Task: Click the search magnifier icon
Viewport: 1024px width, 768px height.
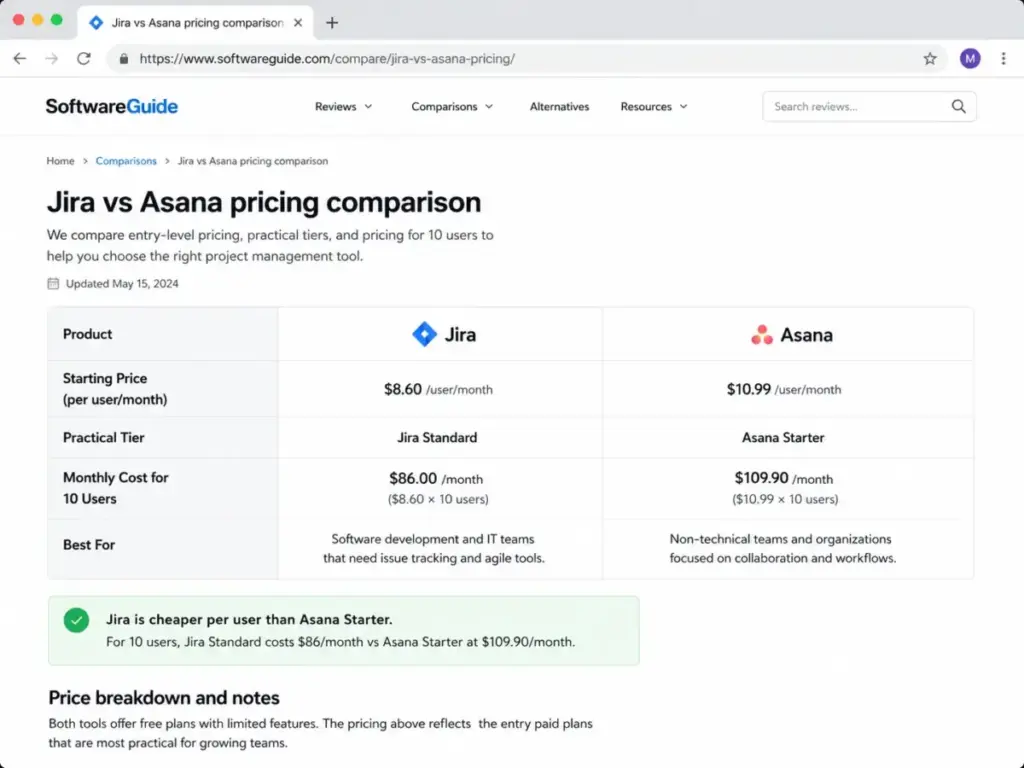Action: click(x=958, y=106)
